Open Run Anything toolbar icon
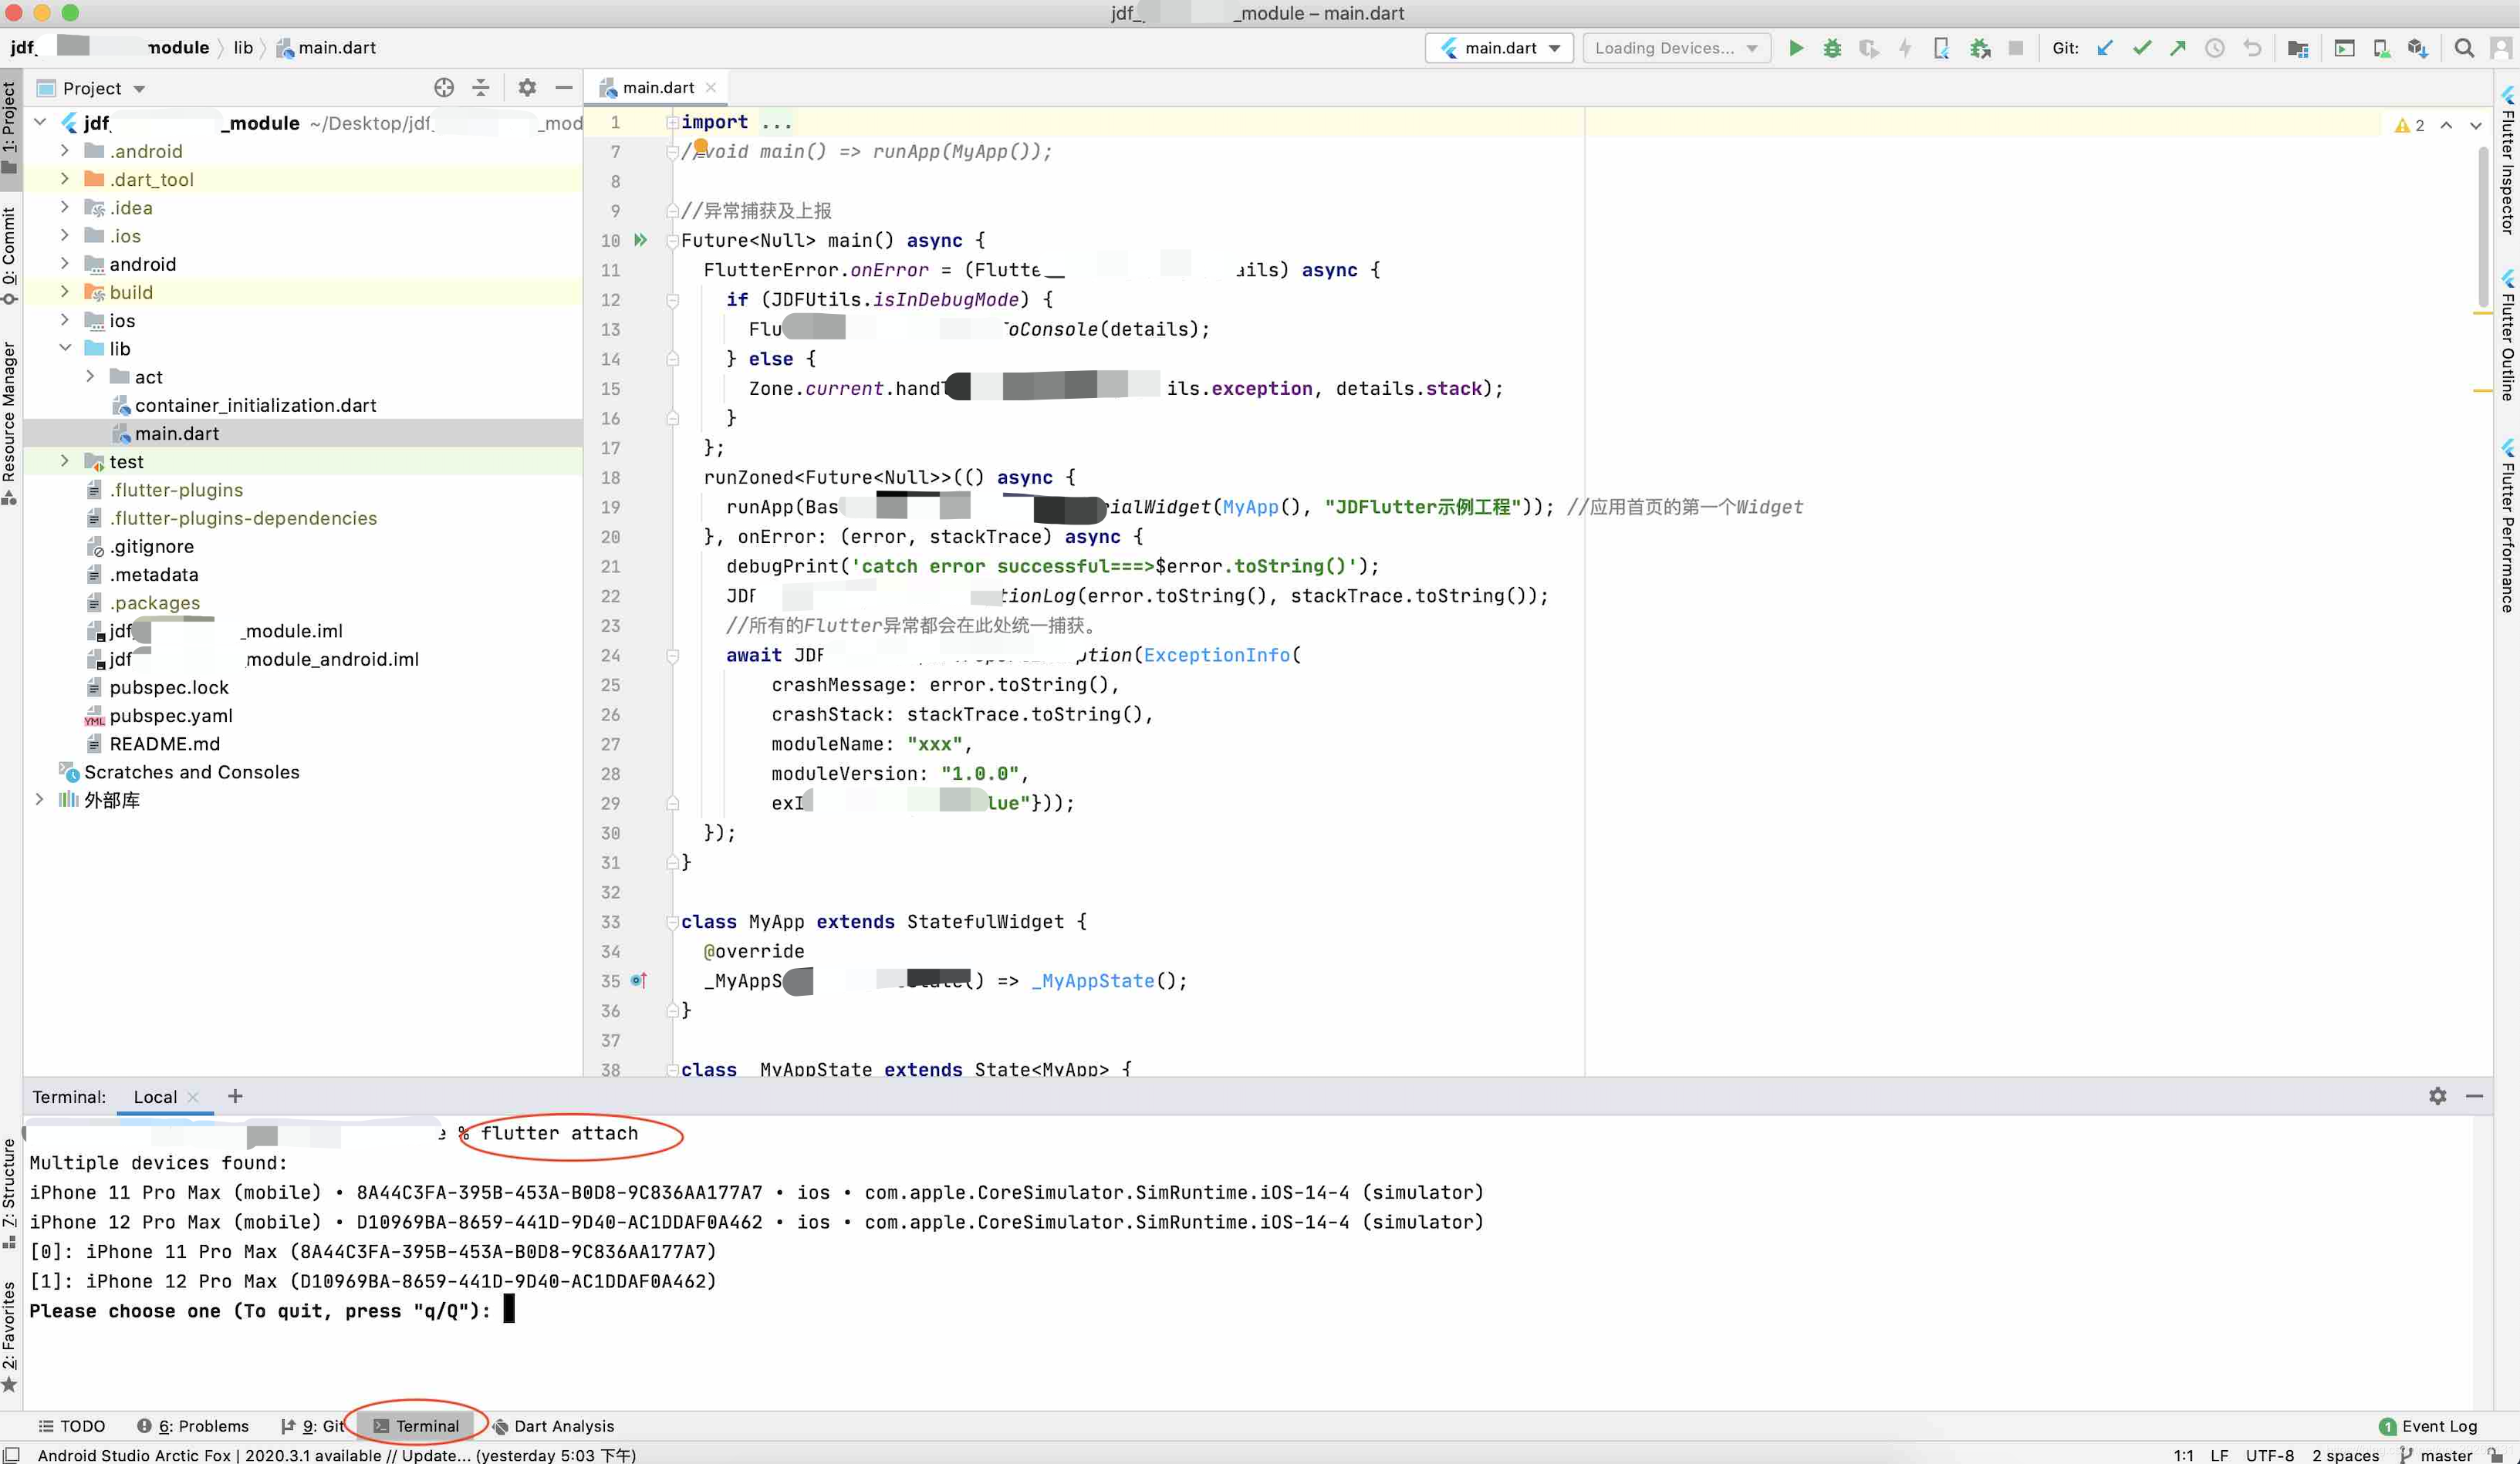 (x=2345, y=48)
